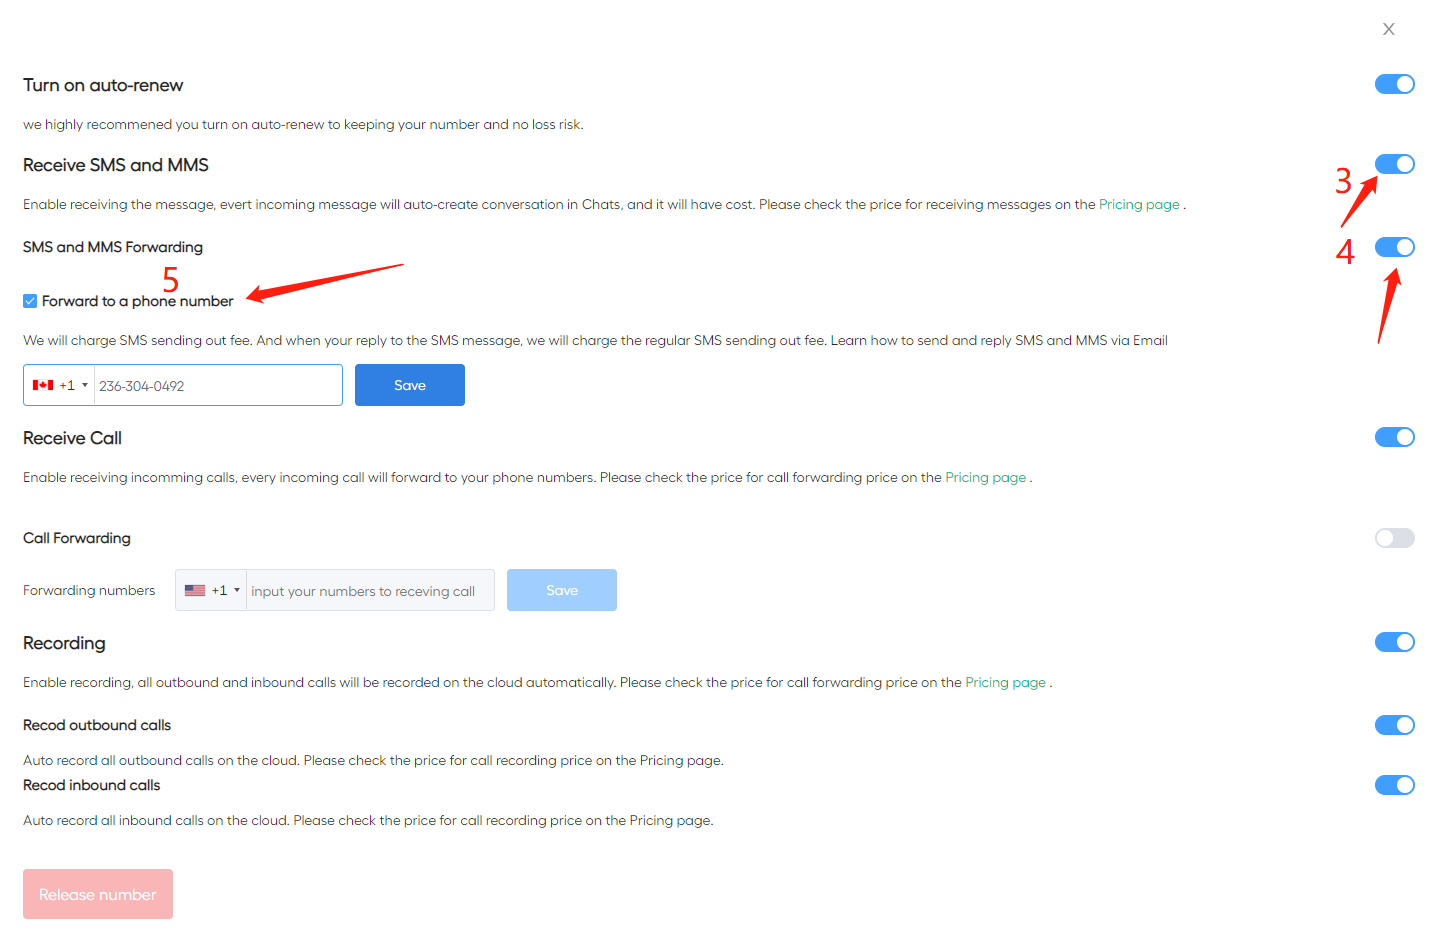This screenshot has width=1439, height=931.
Task: Toggle the auto-renew switch
Action: click(1394, 84)
